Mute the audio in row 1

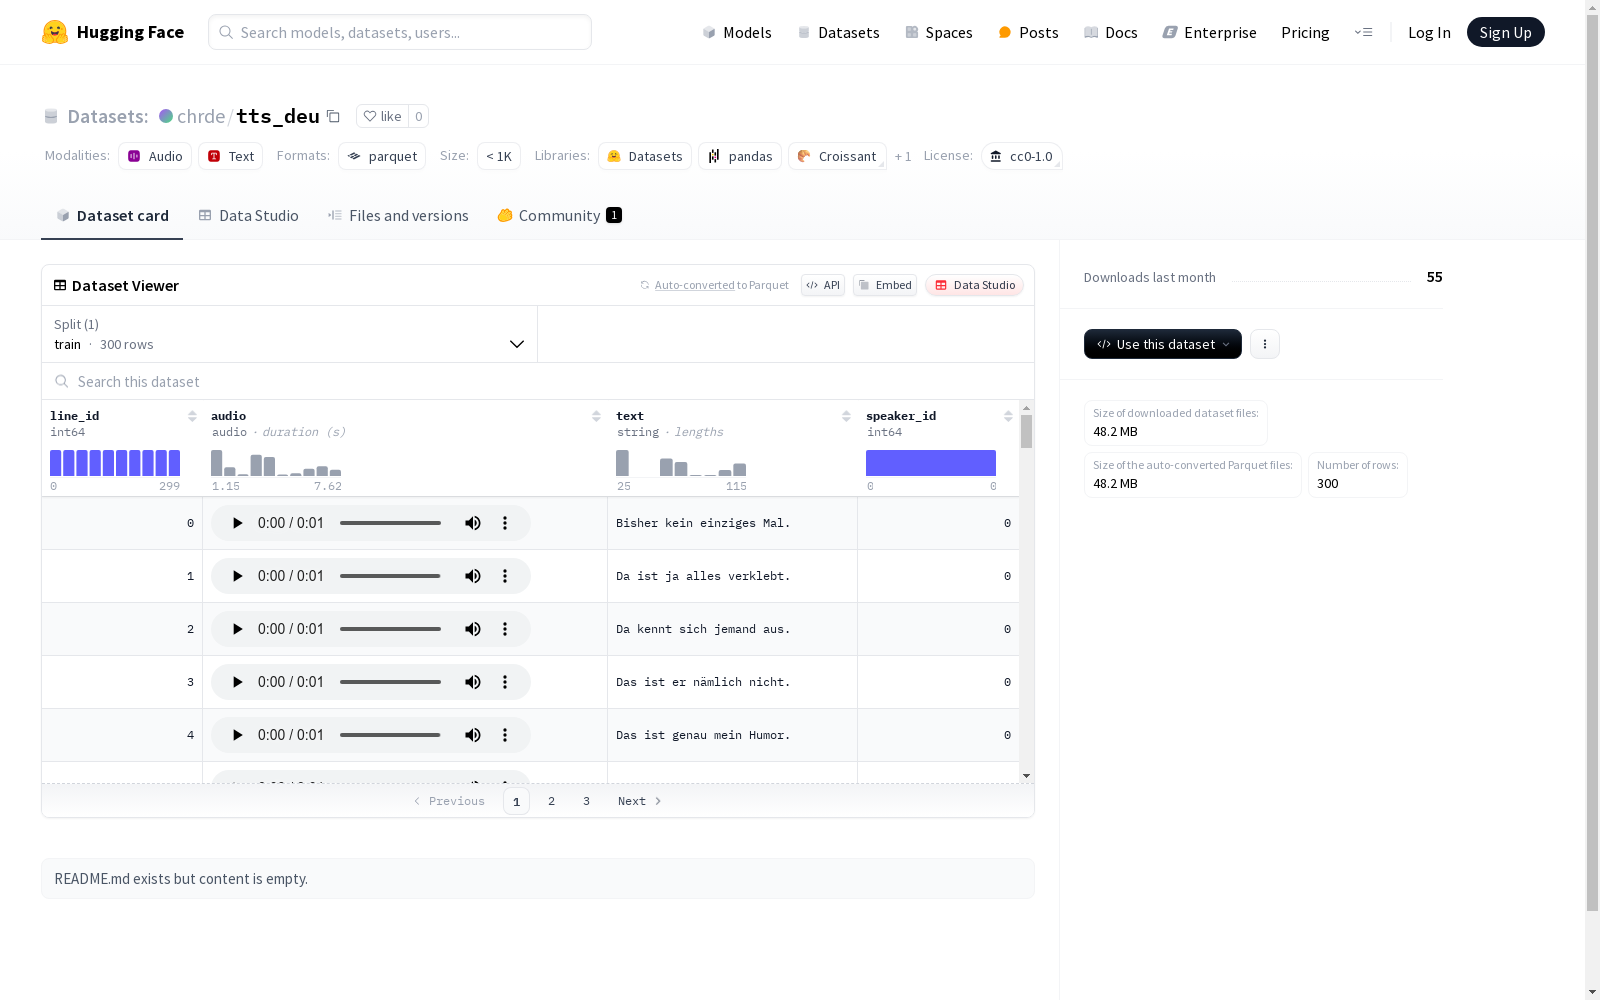point(473,576)
